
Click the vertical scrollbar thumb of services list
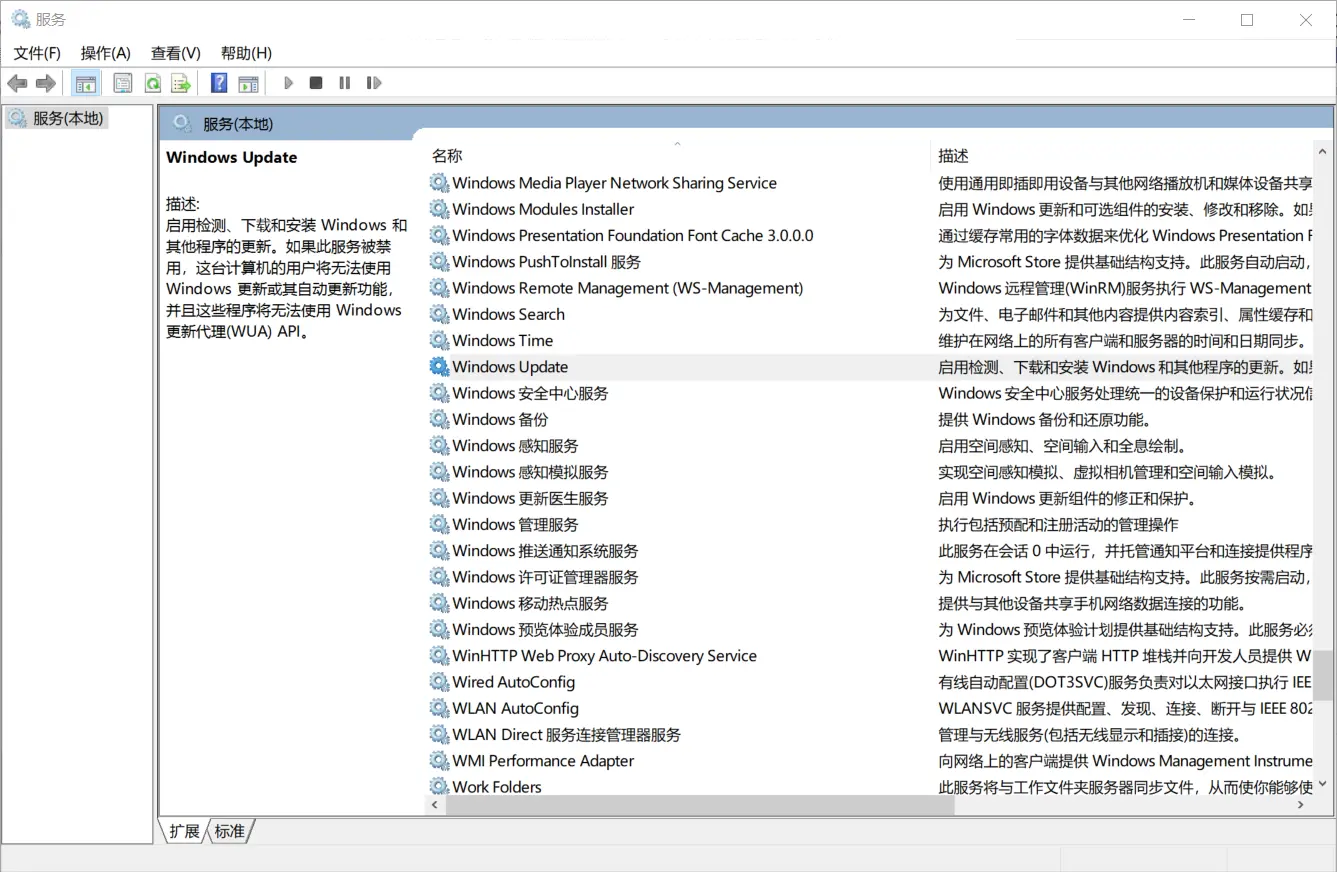[x=1323, y=675]
